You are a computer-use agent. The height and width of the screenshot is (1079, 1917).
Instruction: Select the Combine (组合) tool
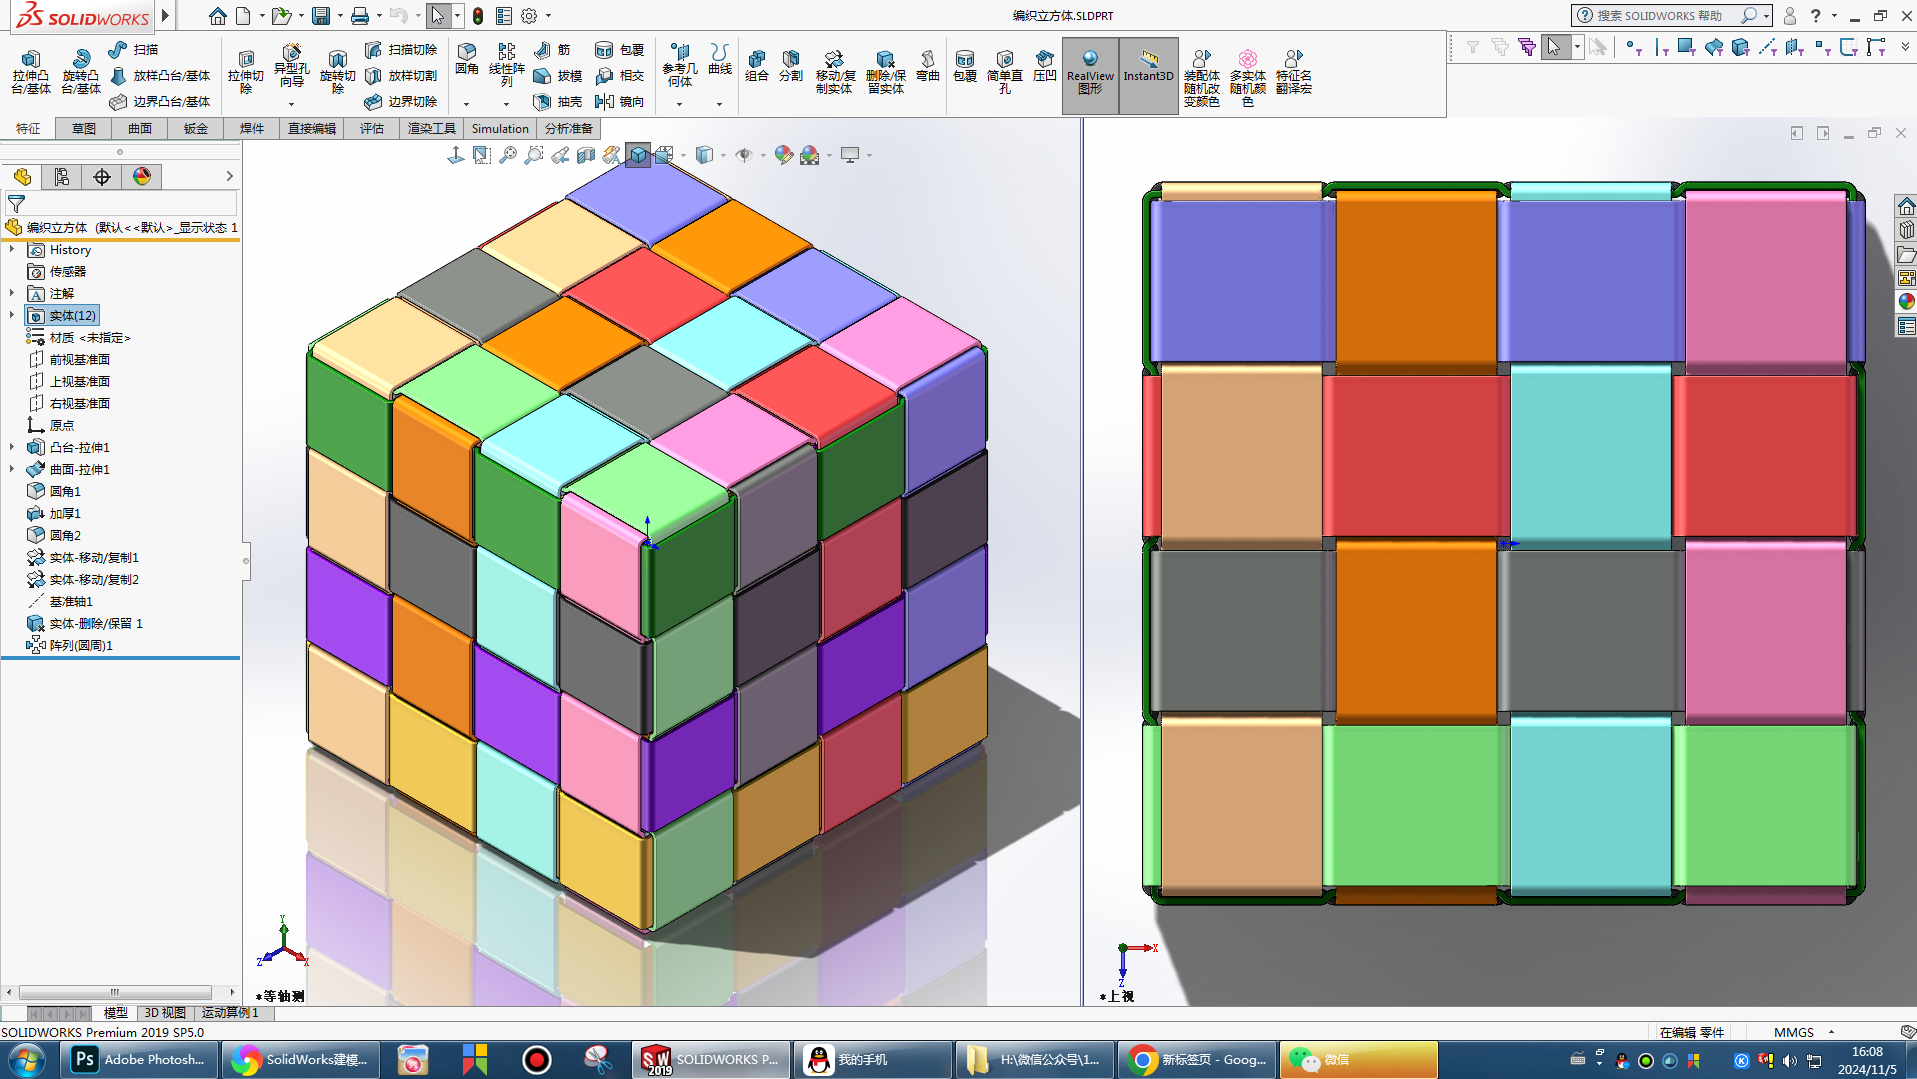[757, 66]
